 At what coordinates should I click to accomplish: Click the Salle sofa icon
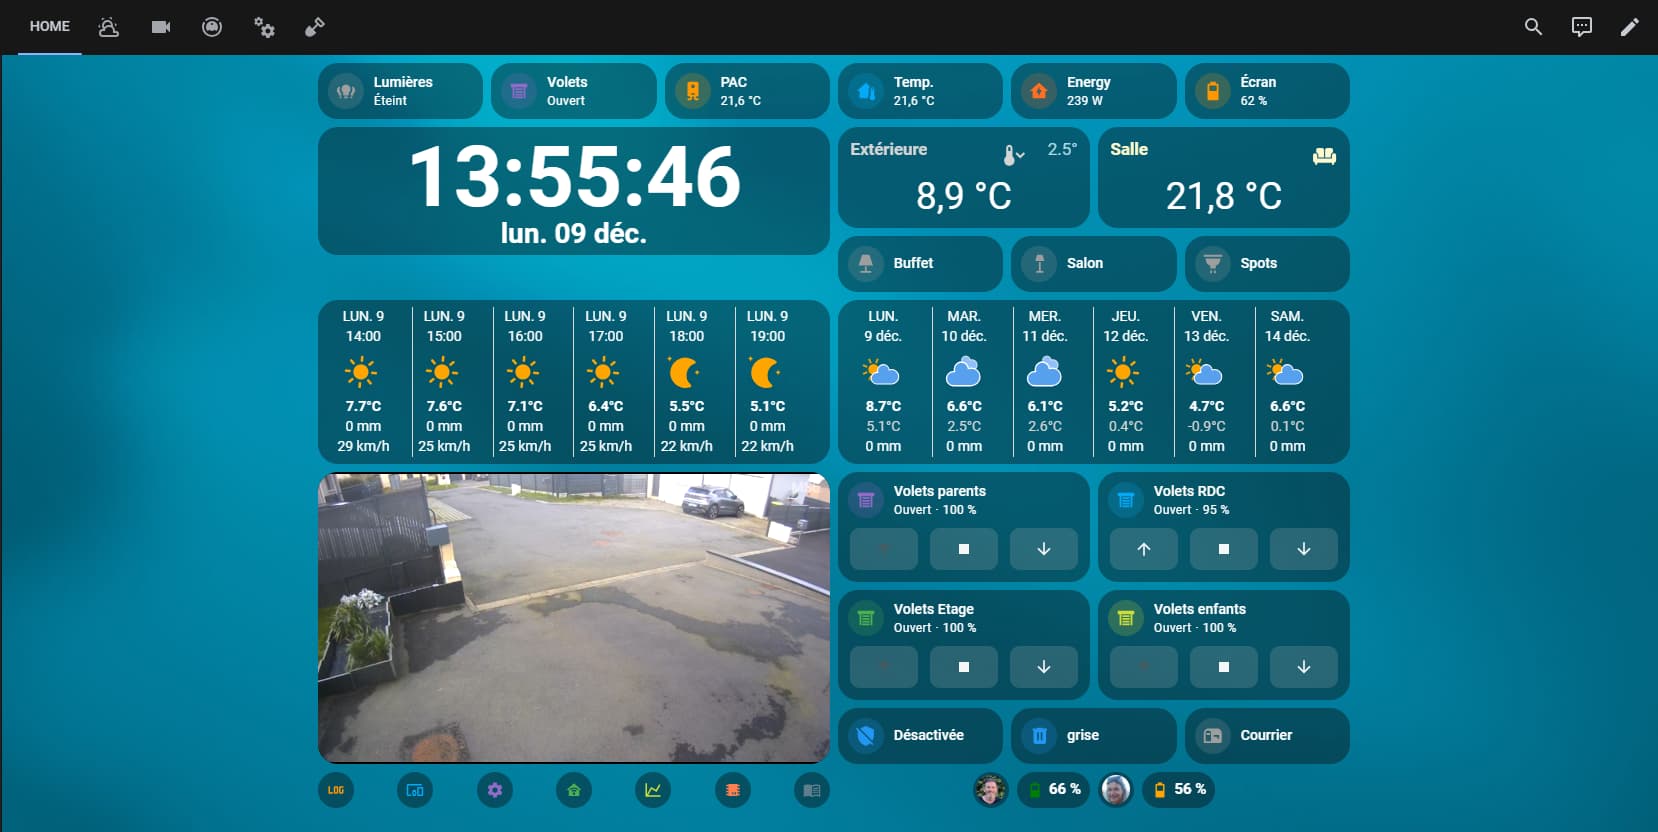click(1324, 155)
